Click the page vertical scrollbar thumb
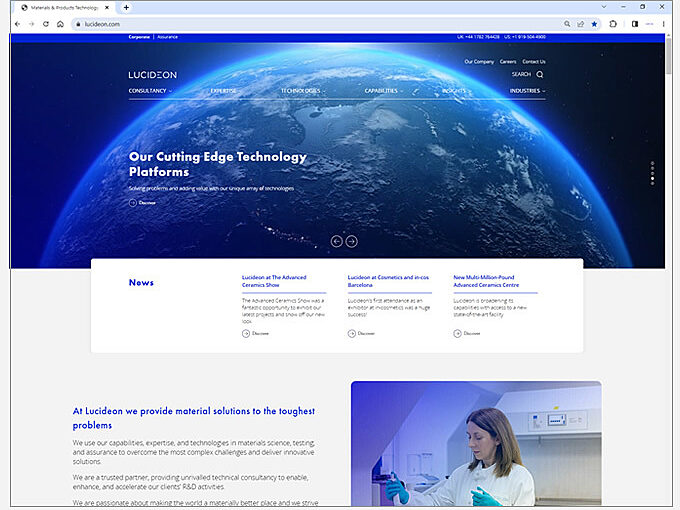 (668, 56)
